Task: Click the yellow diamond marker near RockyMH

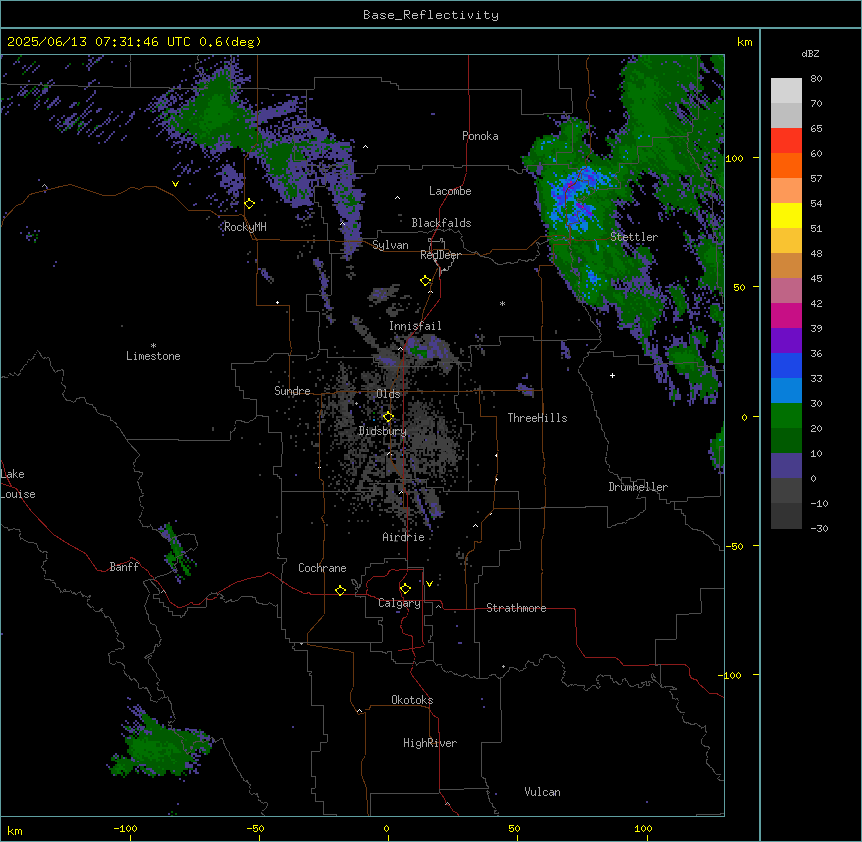Action: pos(250,204)
